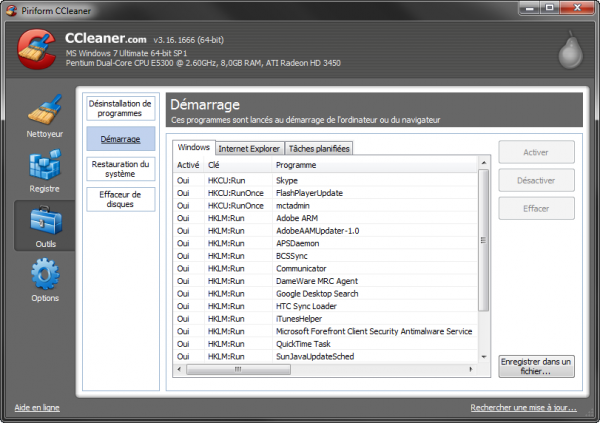The image size is (600, 423).
Task: Open Restauration du système panel
Action: point(120,168)
